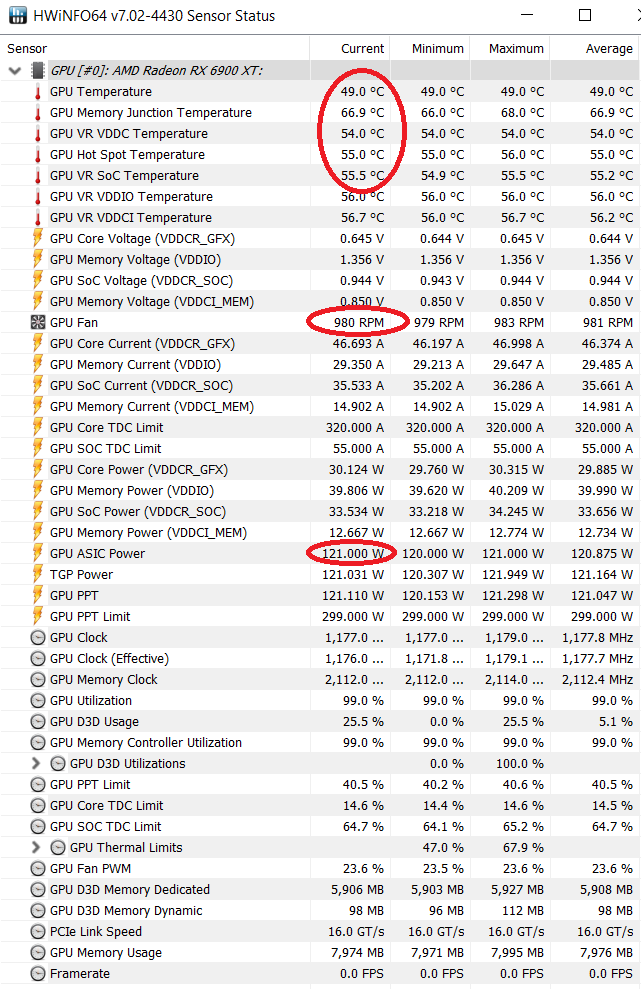Click clock icon of GPU Clock row
Screen dimensions: 641x989
[38, 638]
